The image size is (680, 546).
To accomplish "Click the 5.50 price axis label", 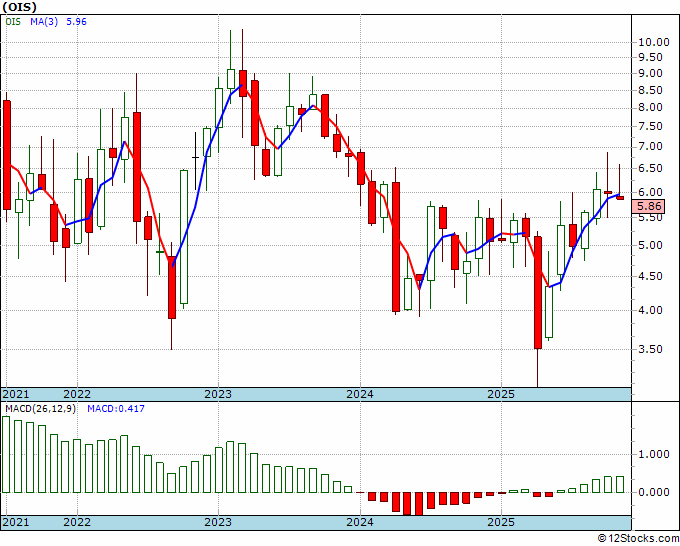I will point(650,218).
